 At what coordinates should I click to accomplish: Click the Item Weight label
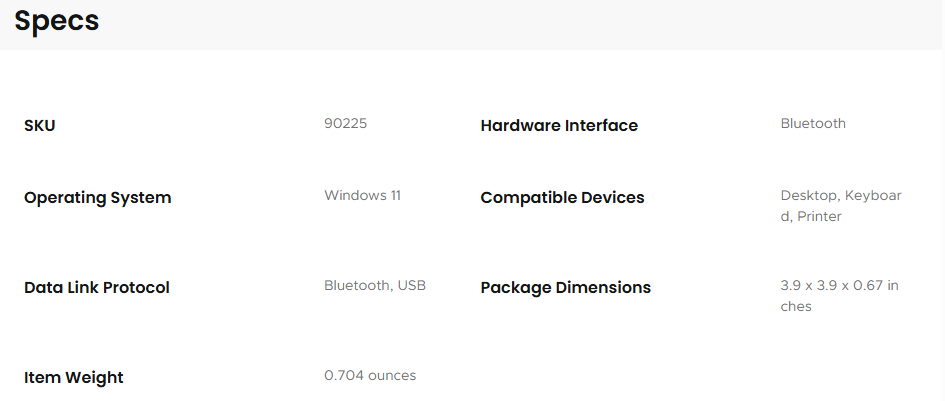click(x=74, y=378)
